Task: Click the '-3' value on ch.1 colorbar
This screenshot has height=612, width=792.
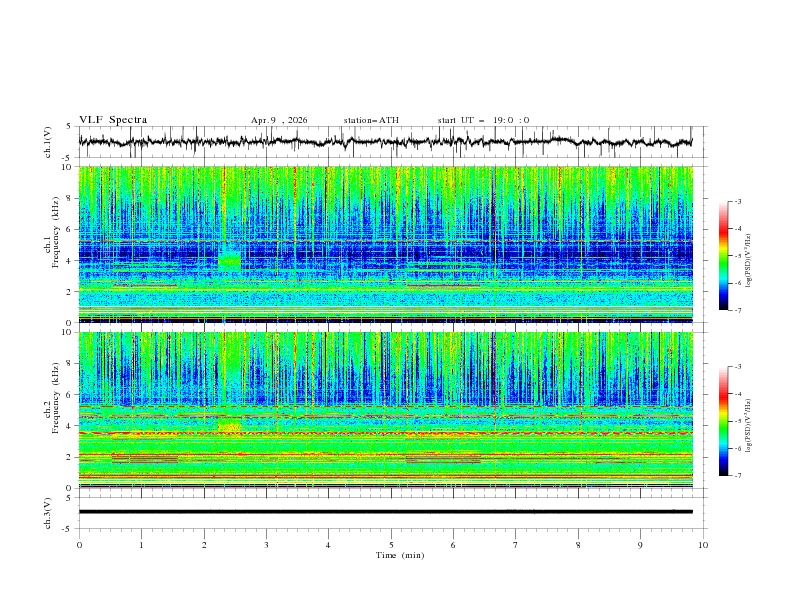Action: [x=737, y=201]
